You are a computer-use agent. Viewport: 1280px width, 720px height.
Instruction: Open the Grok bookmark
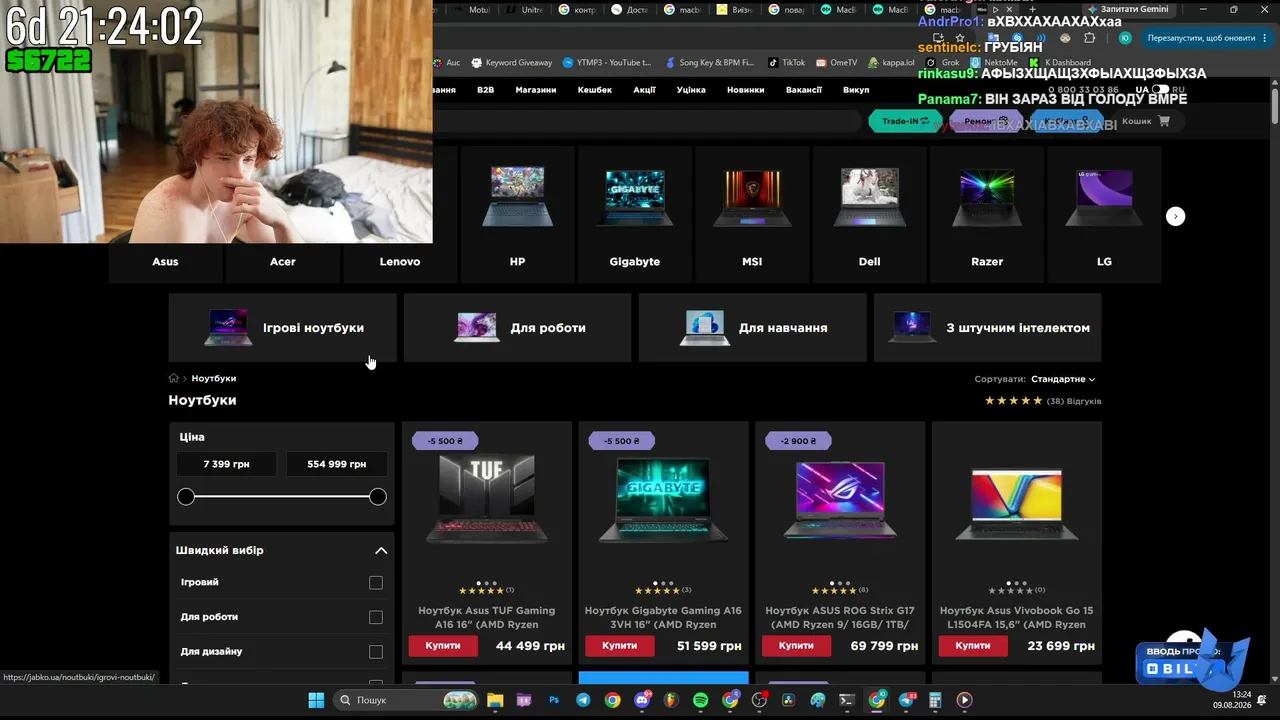pos(943,62)
